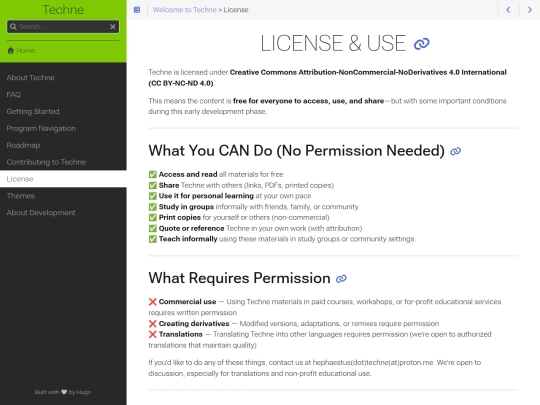The image size is (540, 405).
Task: Click 'free for everyone to access' bold text
Action: pos(308,101)
